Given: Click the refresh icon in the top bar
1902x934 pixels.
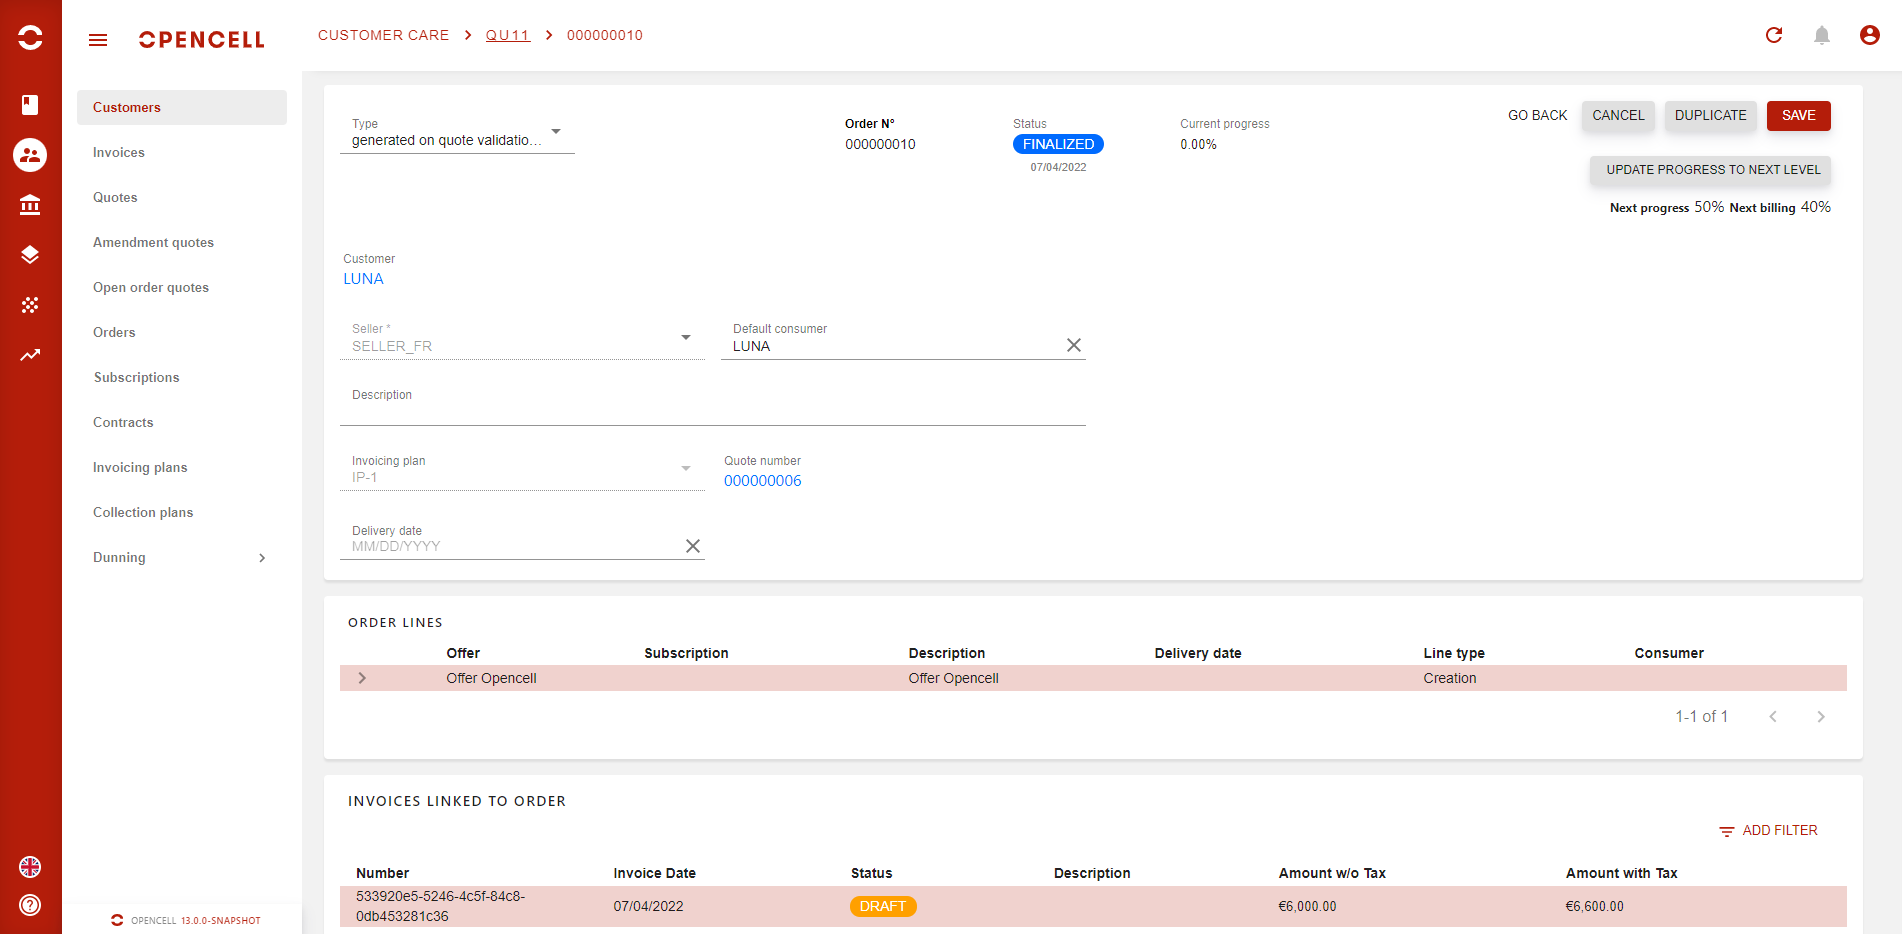Looking at the screenshot, I should coord(1774,35).
